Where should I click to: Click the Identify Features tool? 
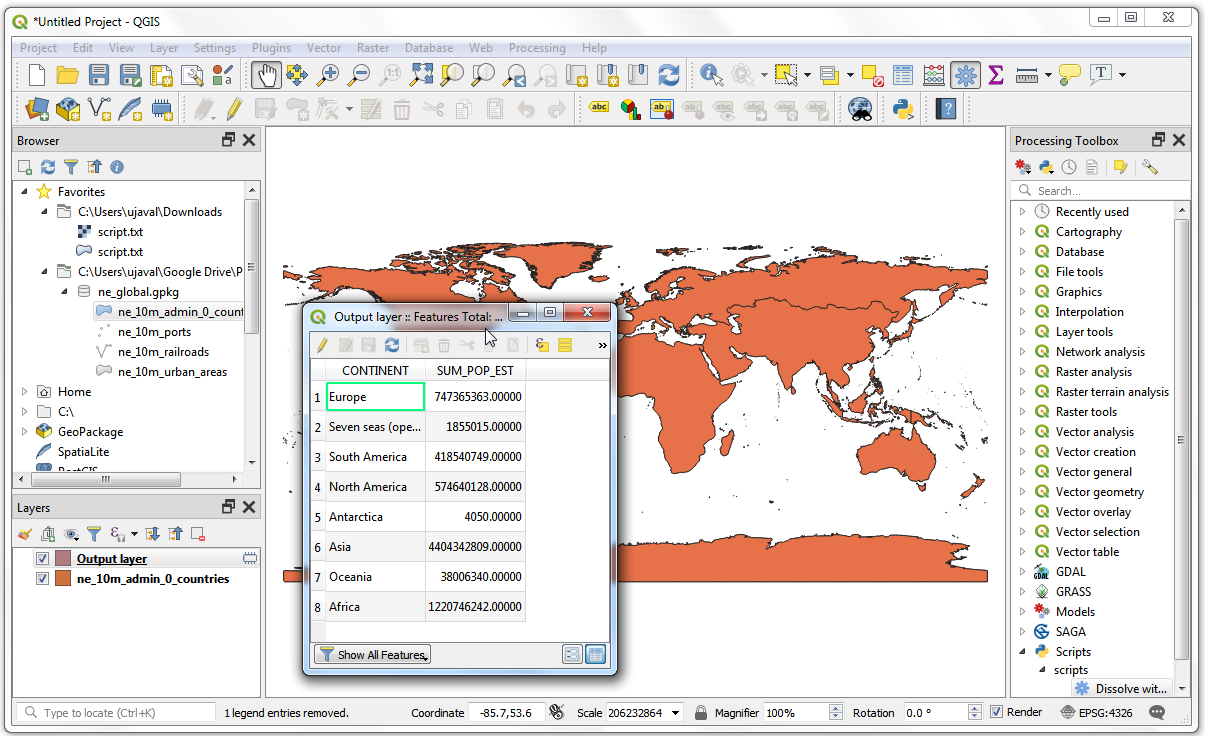711,75
